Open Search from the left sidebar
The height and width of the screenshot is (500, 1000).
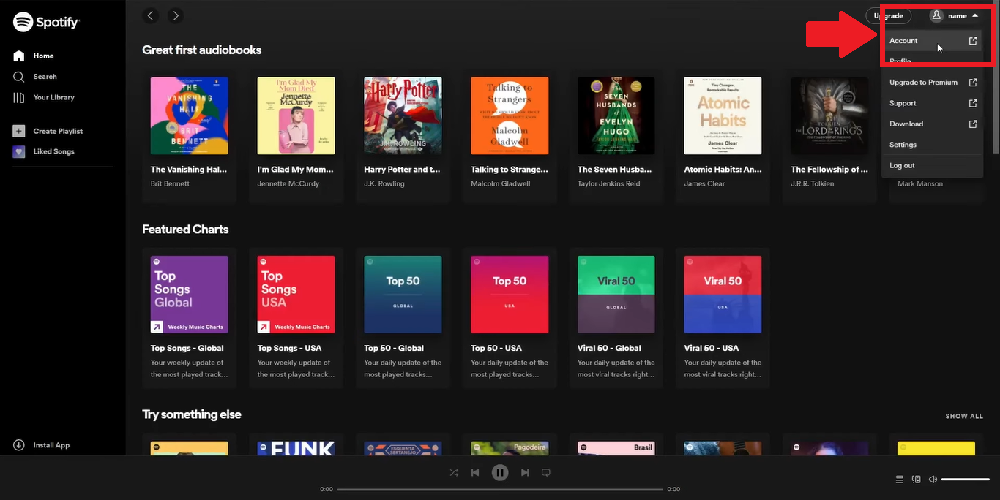click(x=18, y=77)
